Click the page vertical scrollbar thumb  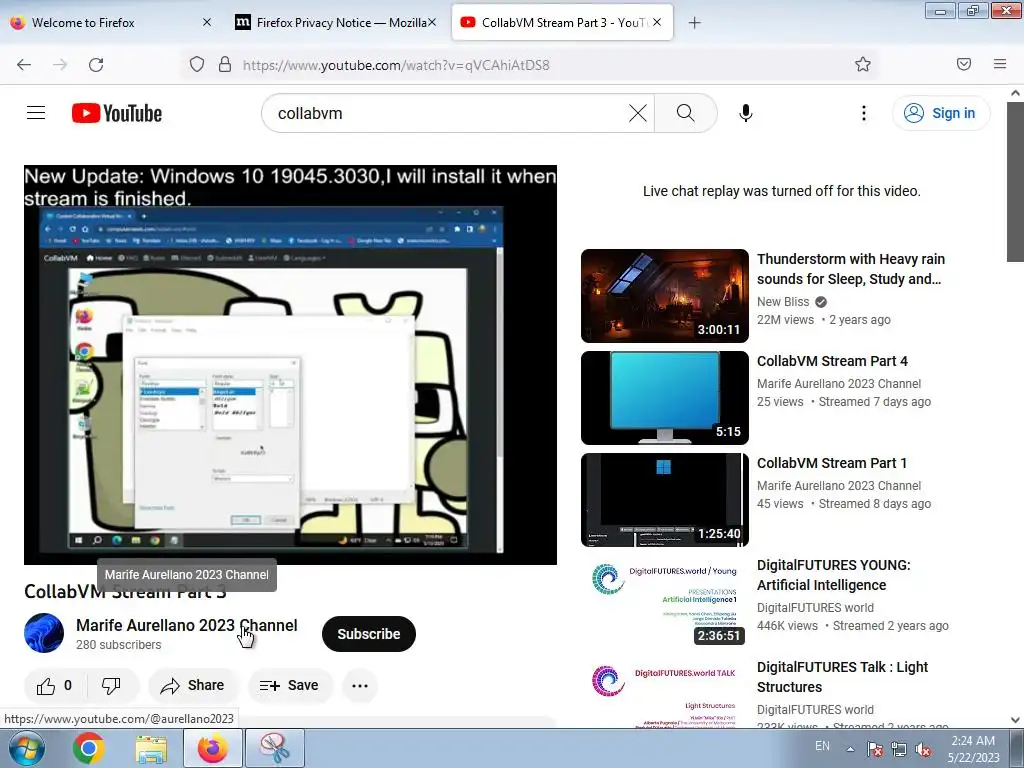pyautogui.click(x=1016, y=182)
